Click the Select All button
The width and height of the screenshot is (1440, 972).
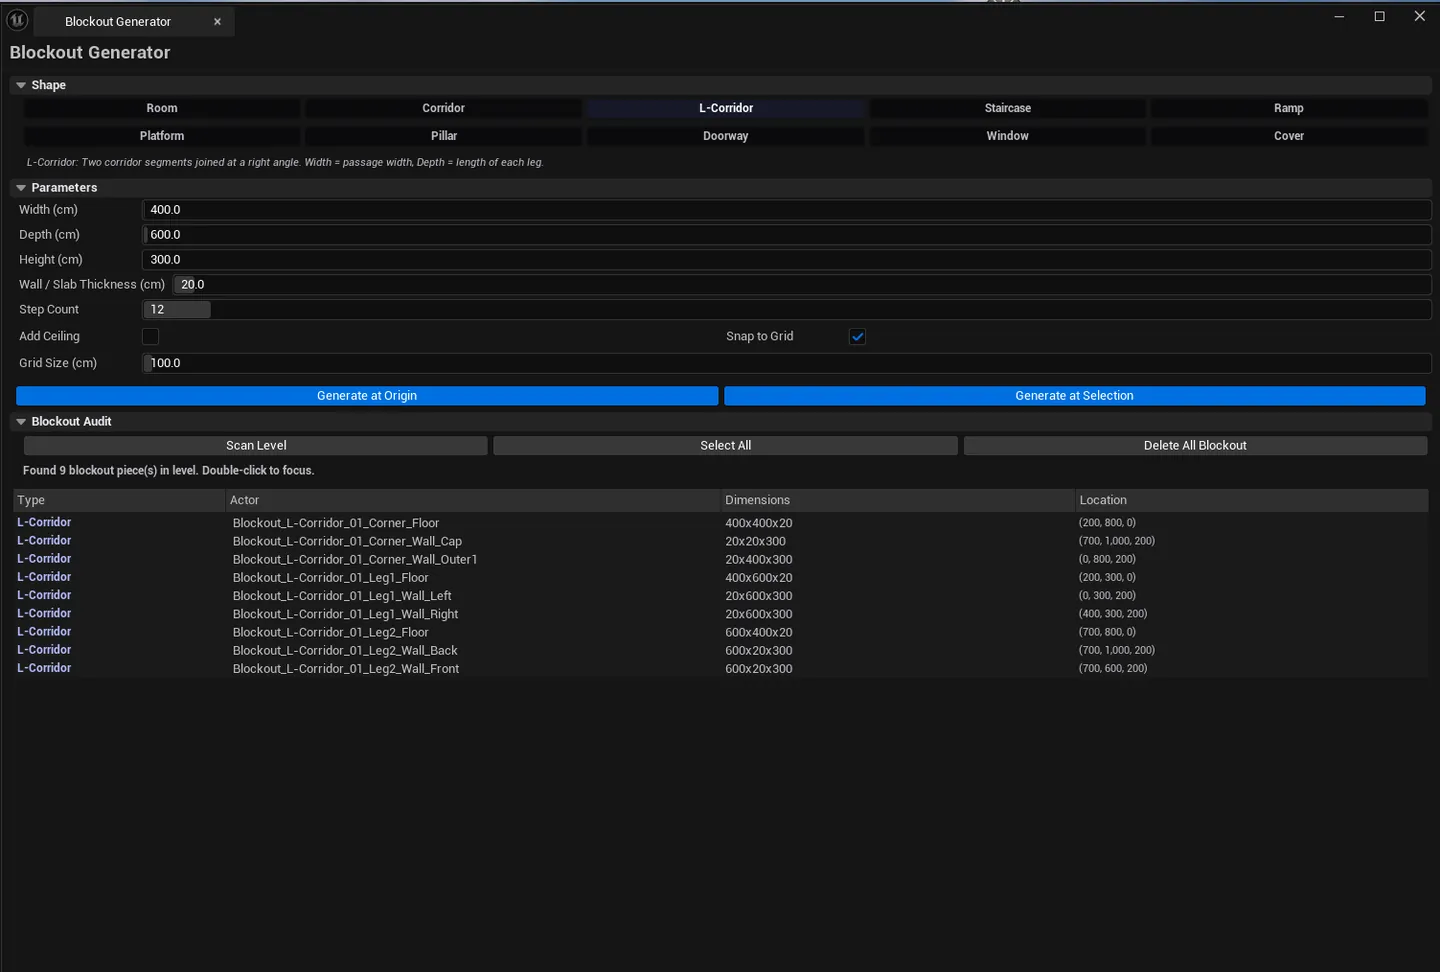pyautogui.click(x=726, y=446)
